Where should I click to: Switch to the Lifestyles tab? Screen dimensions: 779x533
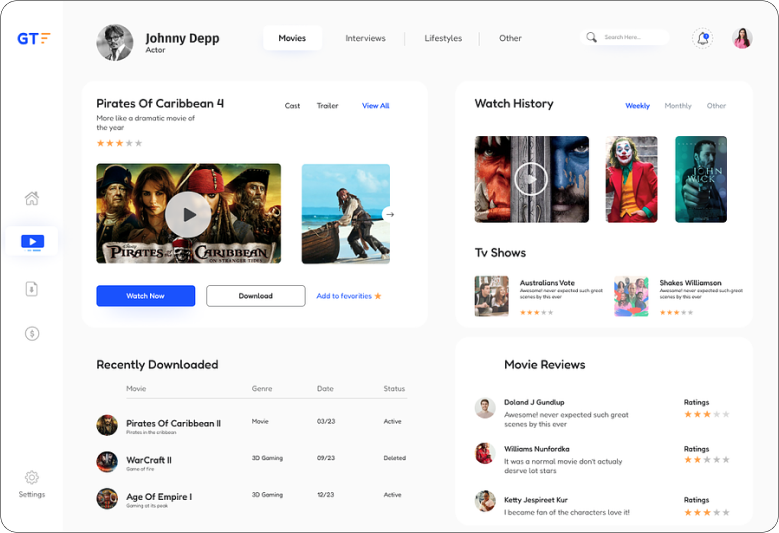tap(443, 38)
